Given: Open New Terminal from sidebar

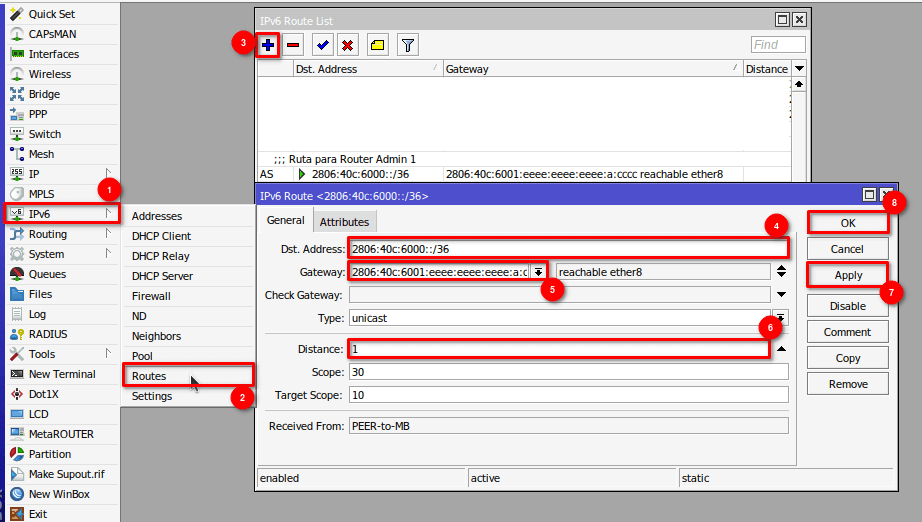Looking at the screenshot, I should 61,374.
